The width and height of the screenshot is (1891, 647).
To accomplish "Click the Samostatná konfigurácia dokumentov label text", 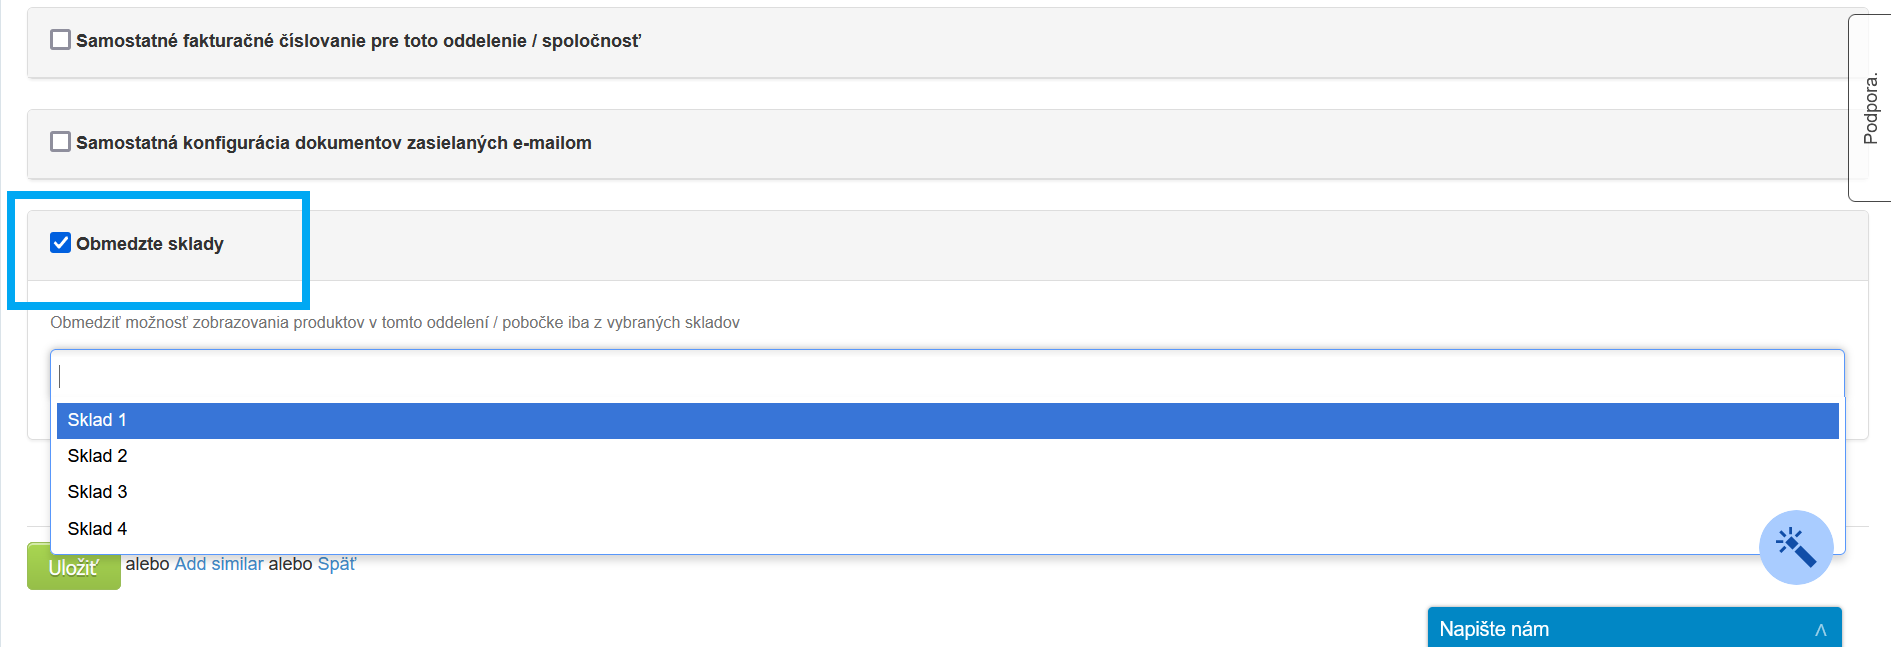I will point(334,143).
